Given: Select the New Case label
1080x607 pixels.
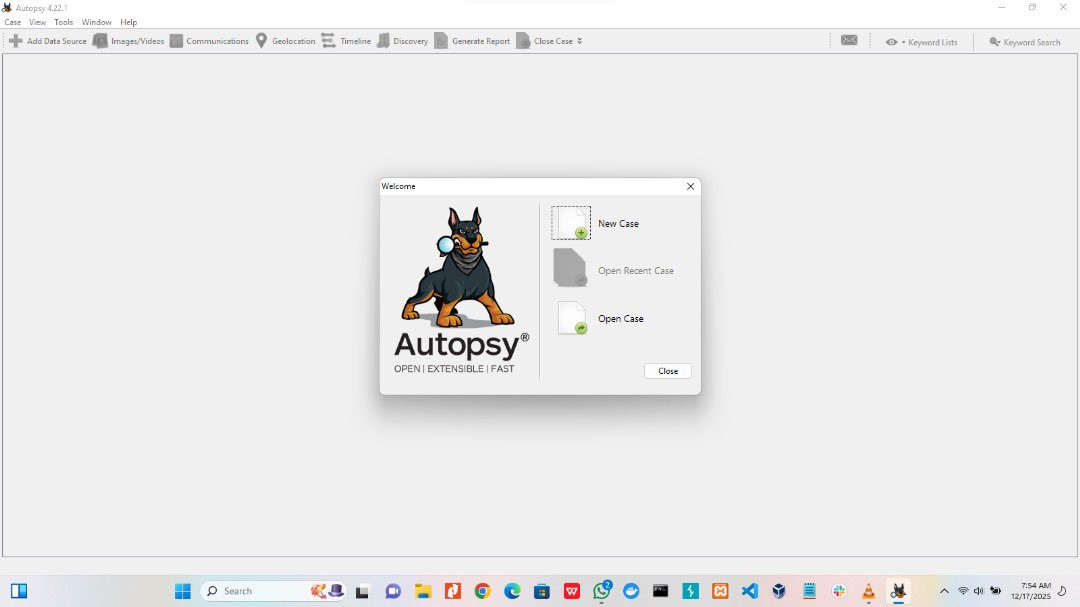Looking at the screenshot, I should coord(618,224).
